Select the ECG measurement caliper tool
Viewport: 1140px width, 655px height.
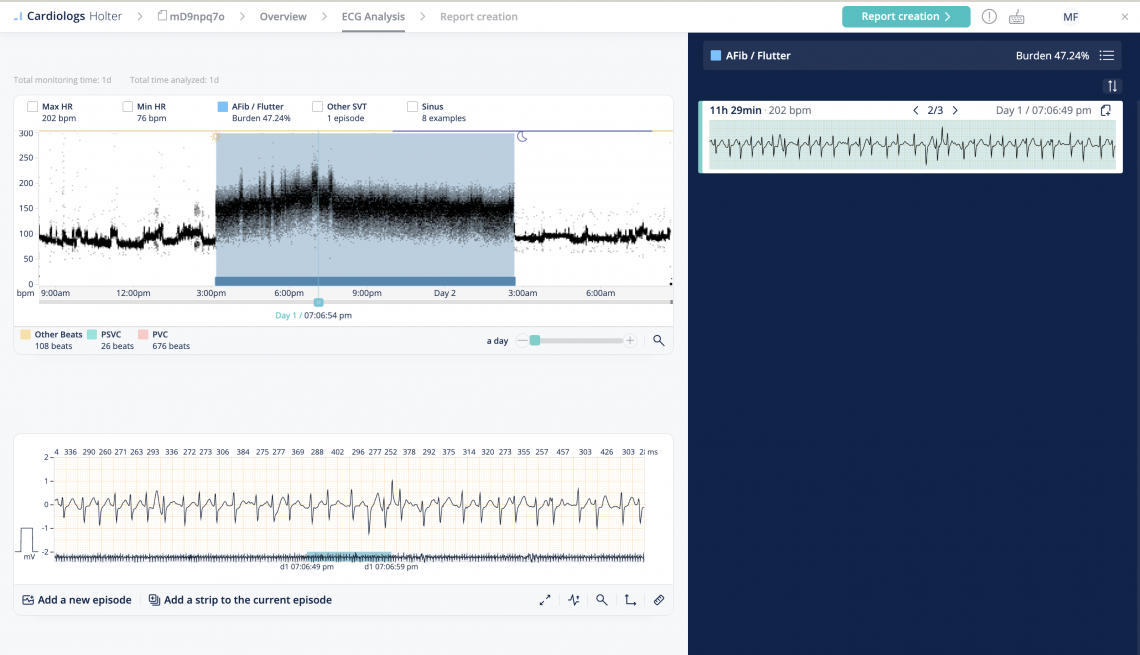(574, 600)
